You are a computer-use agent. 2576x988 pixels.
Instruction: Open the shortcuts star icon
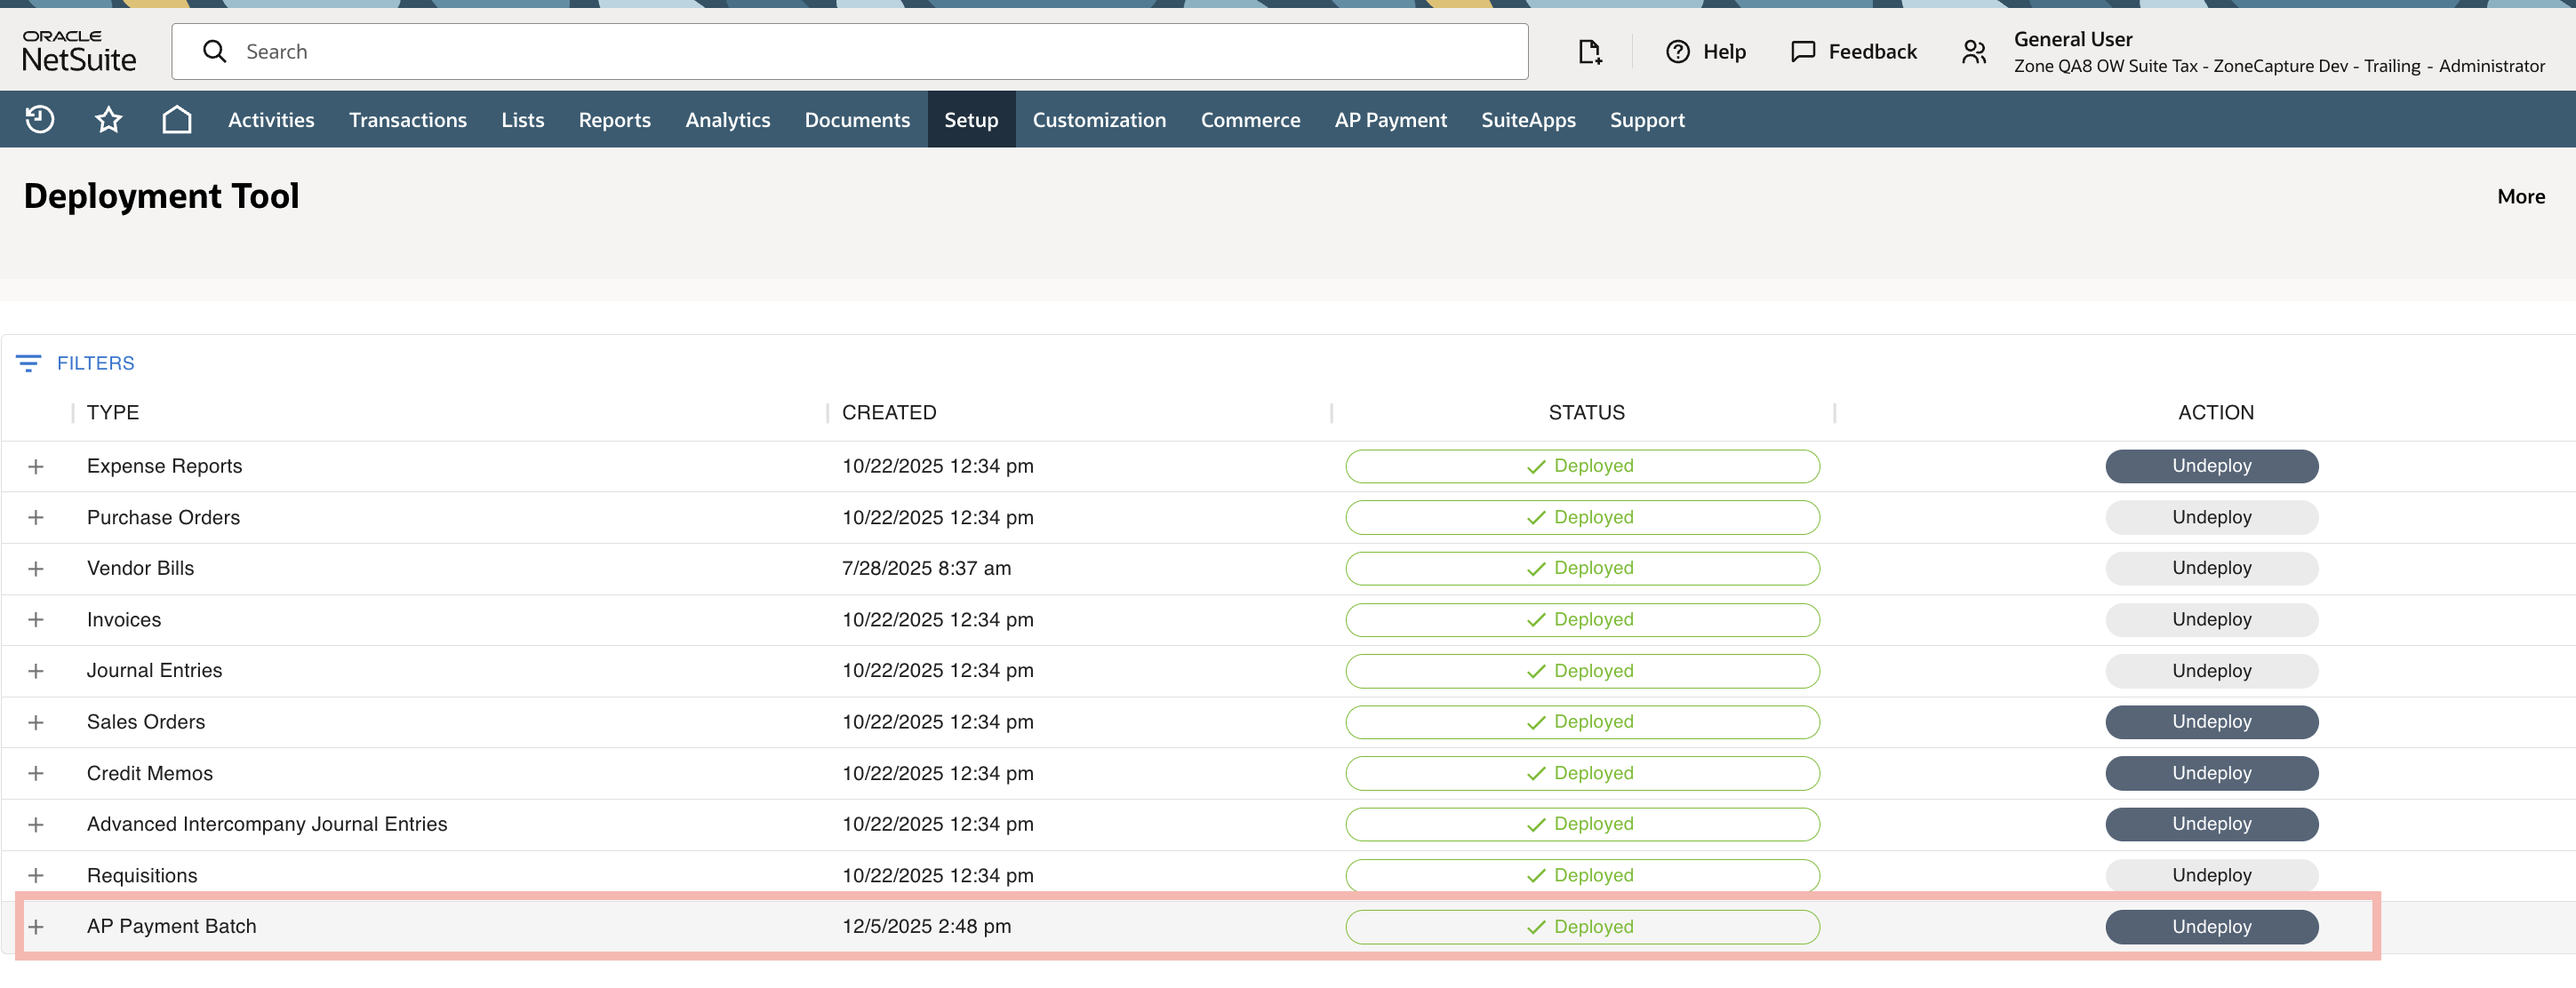pos(108,120)
